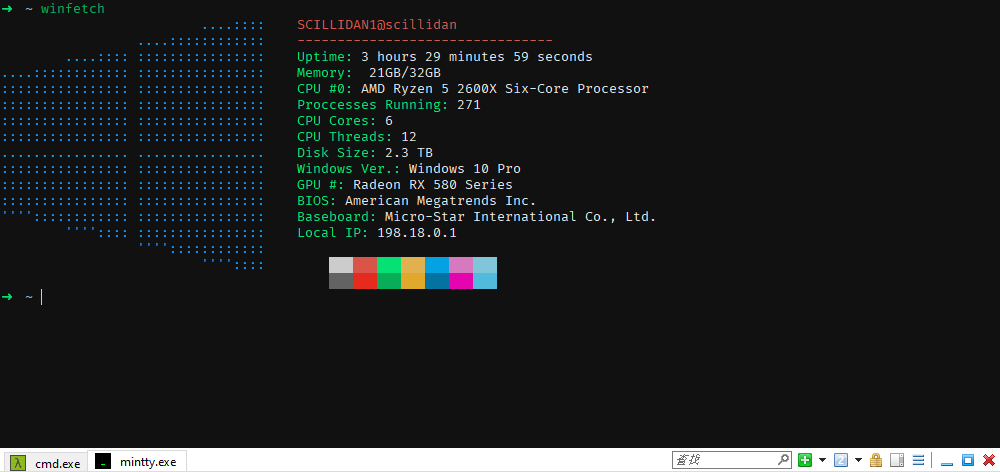Screen dimensions: 1000x472
Task: Click the '198.18.0.1' local IP value
Action: (417, 232)
